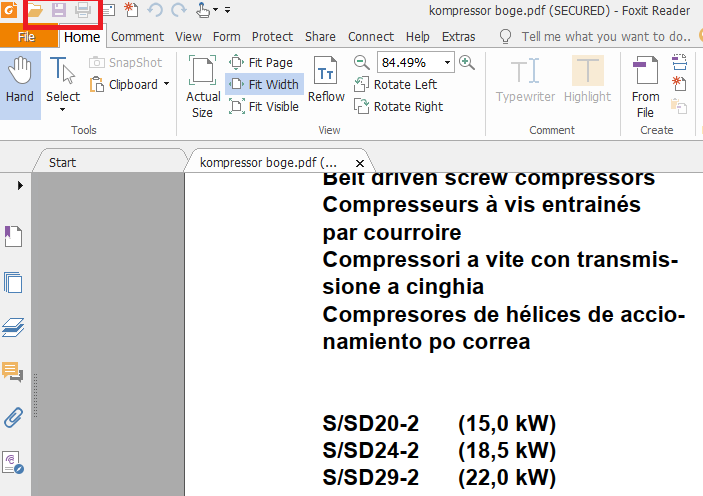Click the Foxit logo icon

pyautogui.click(x=9, y=9)
